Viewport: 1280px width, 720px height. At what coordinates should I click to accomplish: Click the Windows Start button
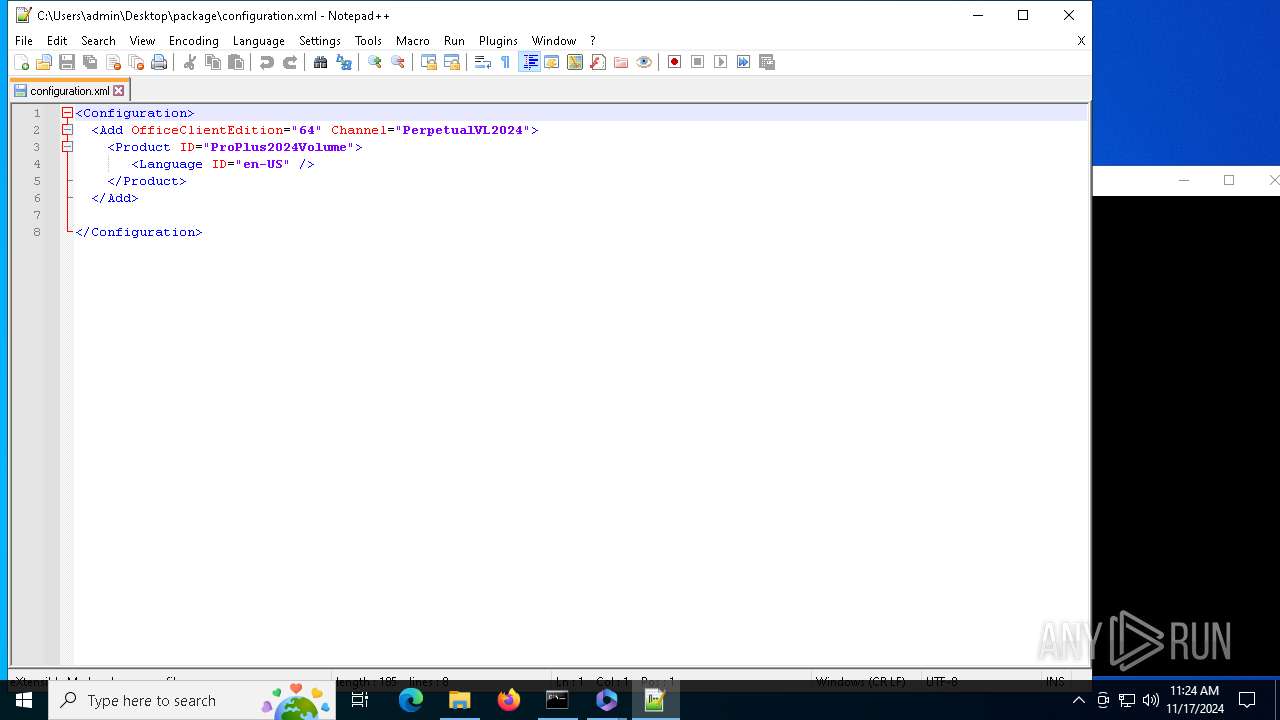(x=24, y=700)
